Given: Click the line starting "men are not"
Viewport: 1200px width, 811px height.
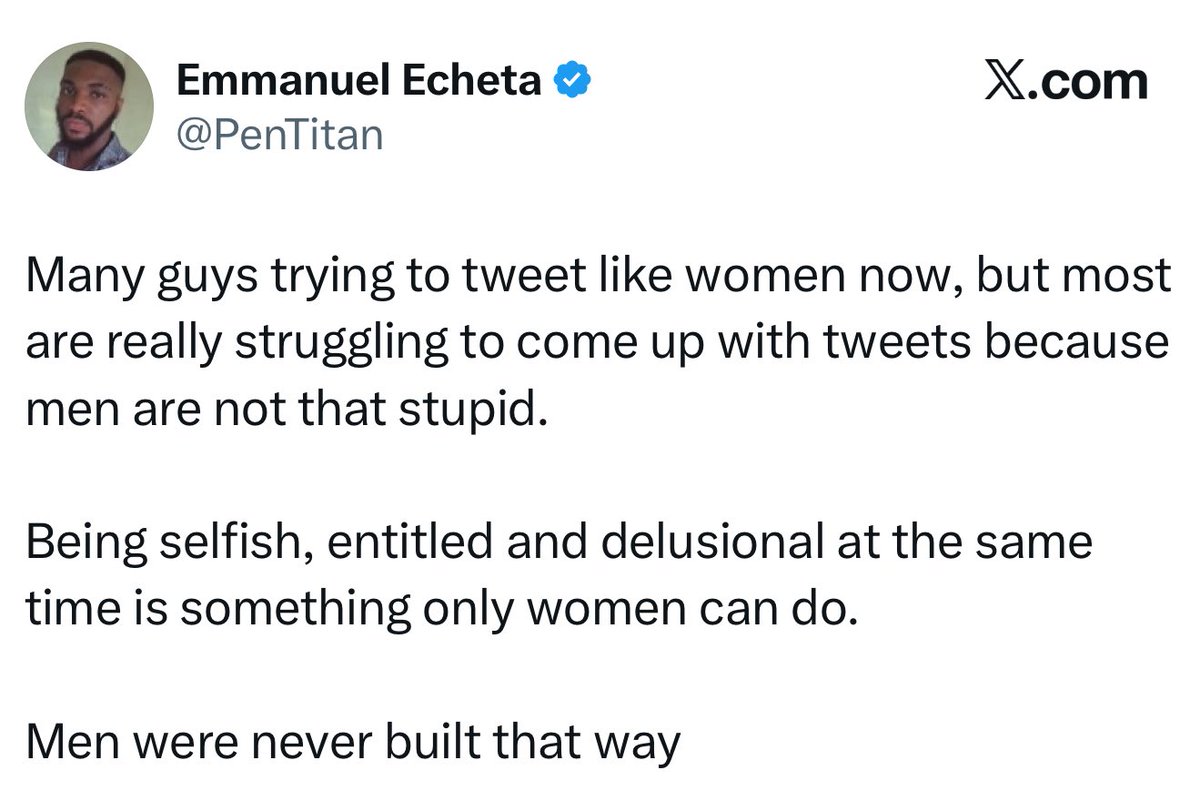Looking at the screenshot, I should (288, 410).
